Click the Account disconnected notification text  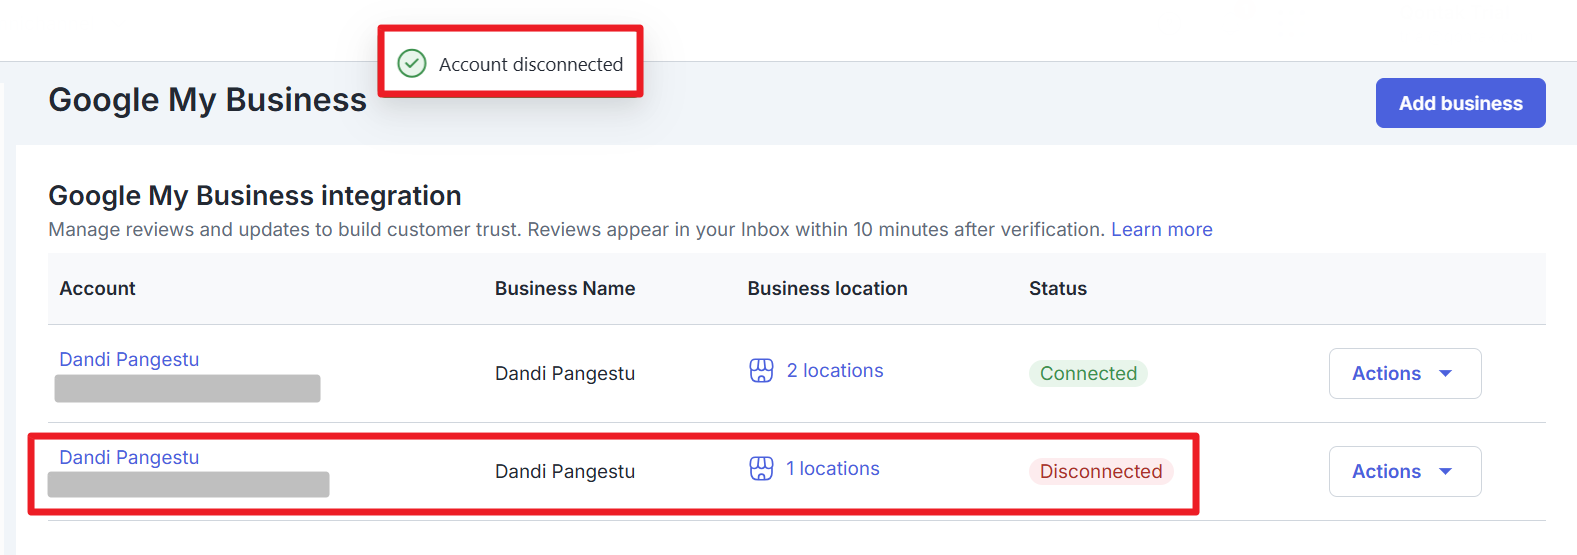(x=530, y=64)
